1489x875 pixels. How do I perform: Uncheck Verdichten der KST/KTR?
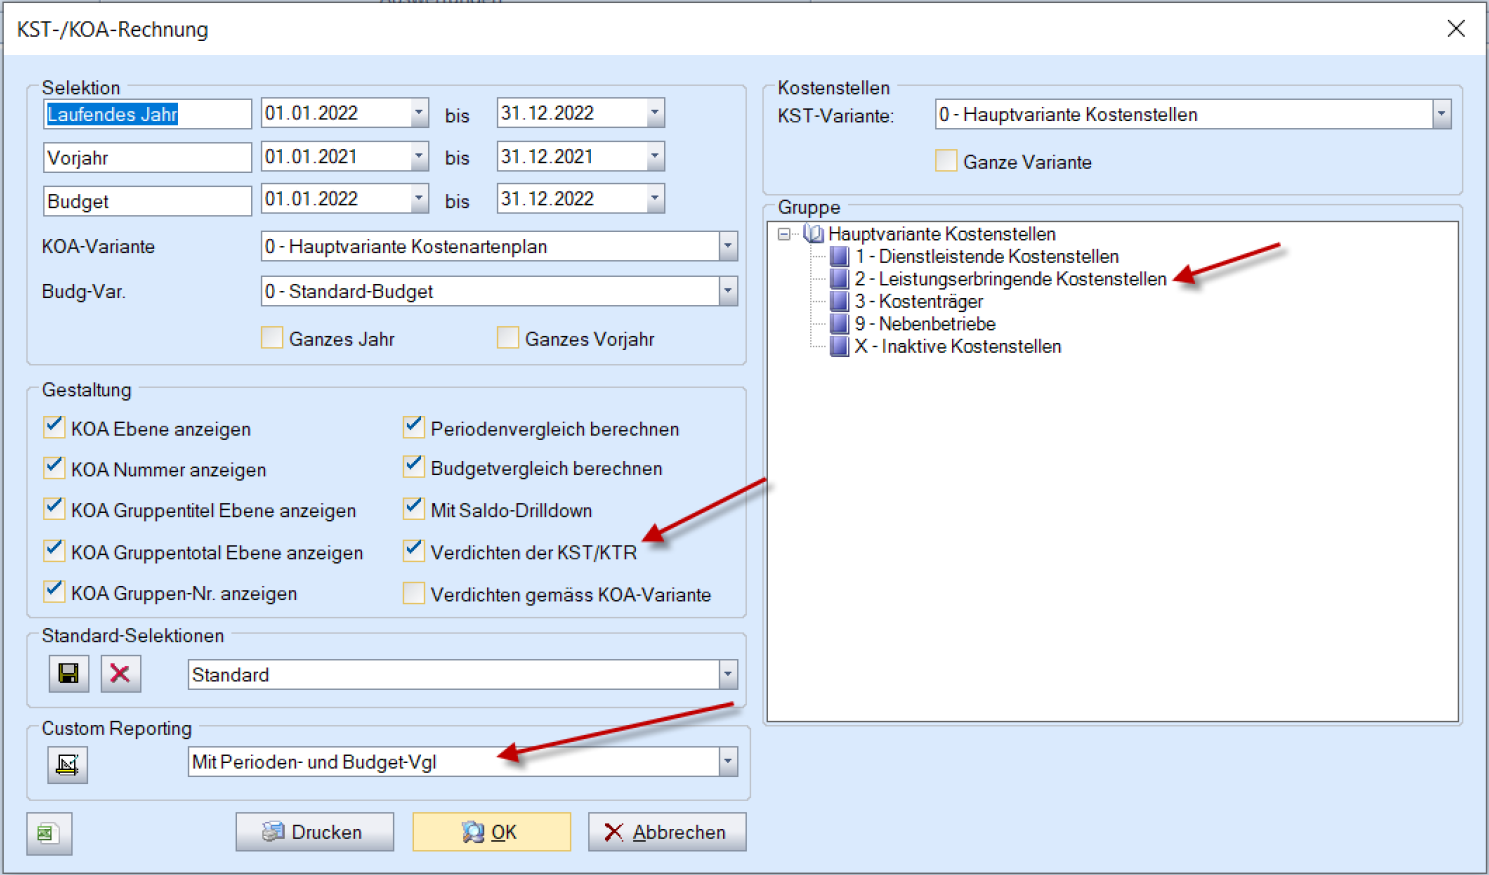pyautogui.click(x=414, y=551)
